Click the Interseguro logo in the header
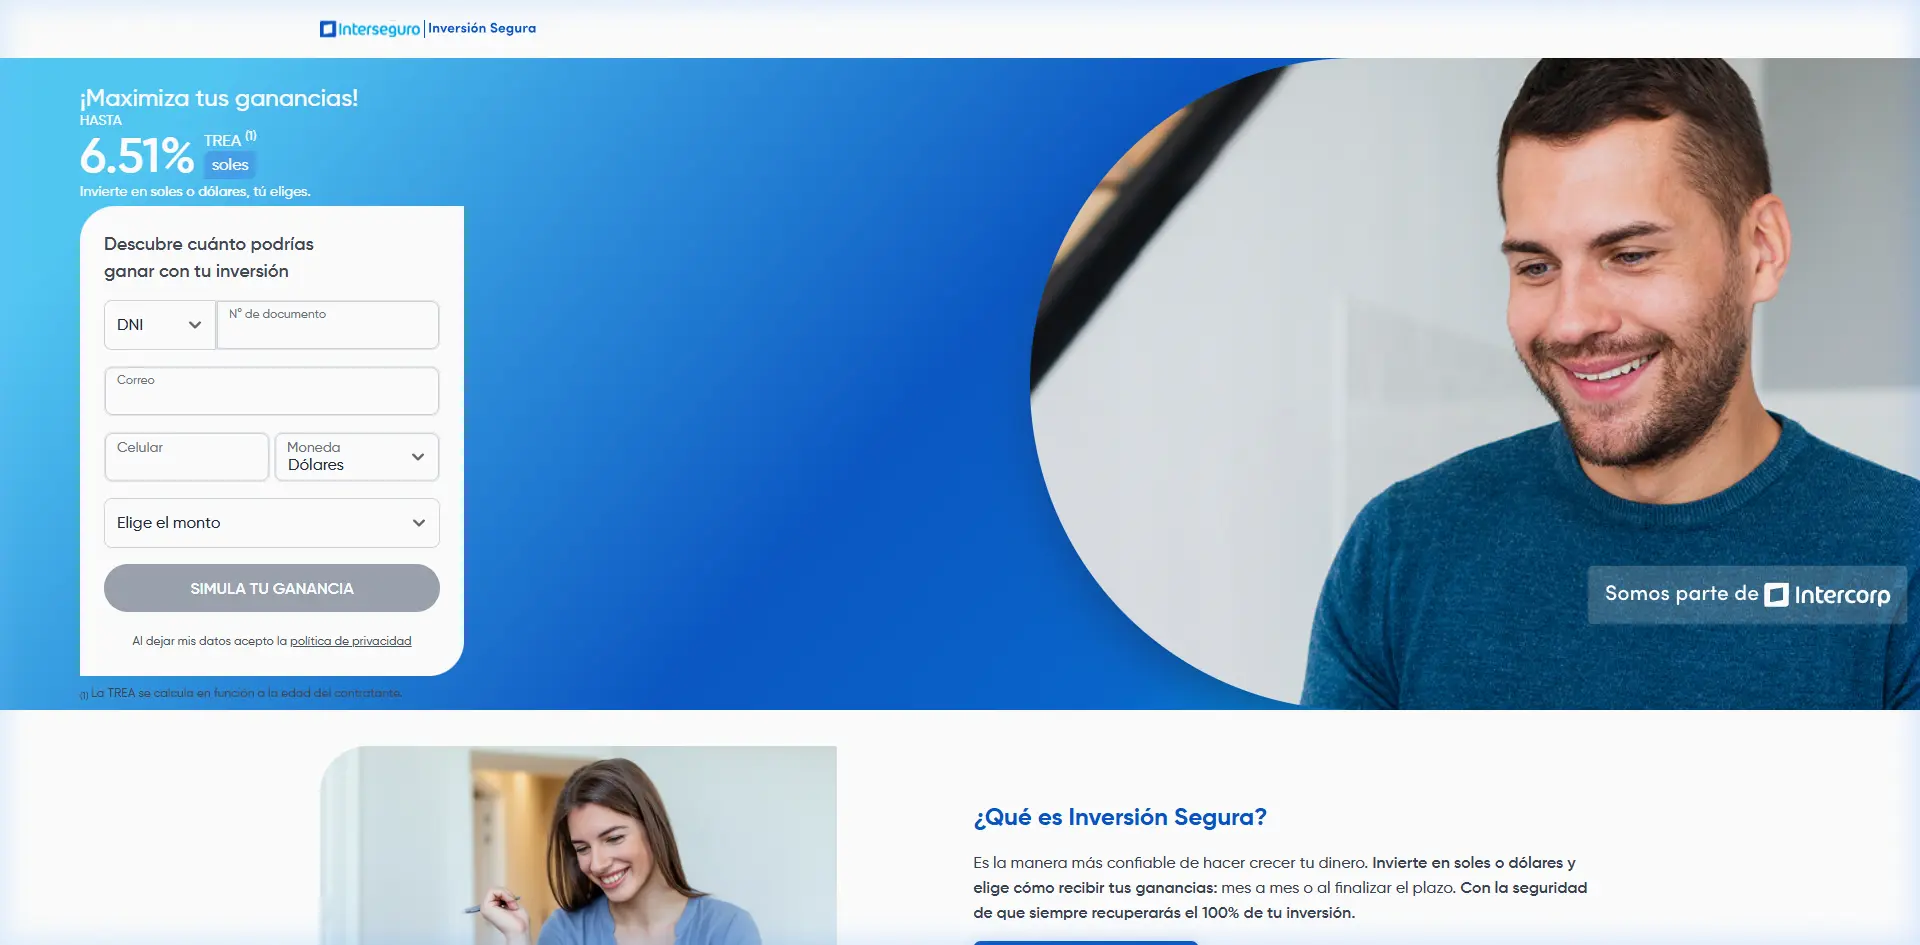Screen dimensions: 1920x945 click(370, 29)
